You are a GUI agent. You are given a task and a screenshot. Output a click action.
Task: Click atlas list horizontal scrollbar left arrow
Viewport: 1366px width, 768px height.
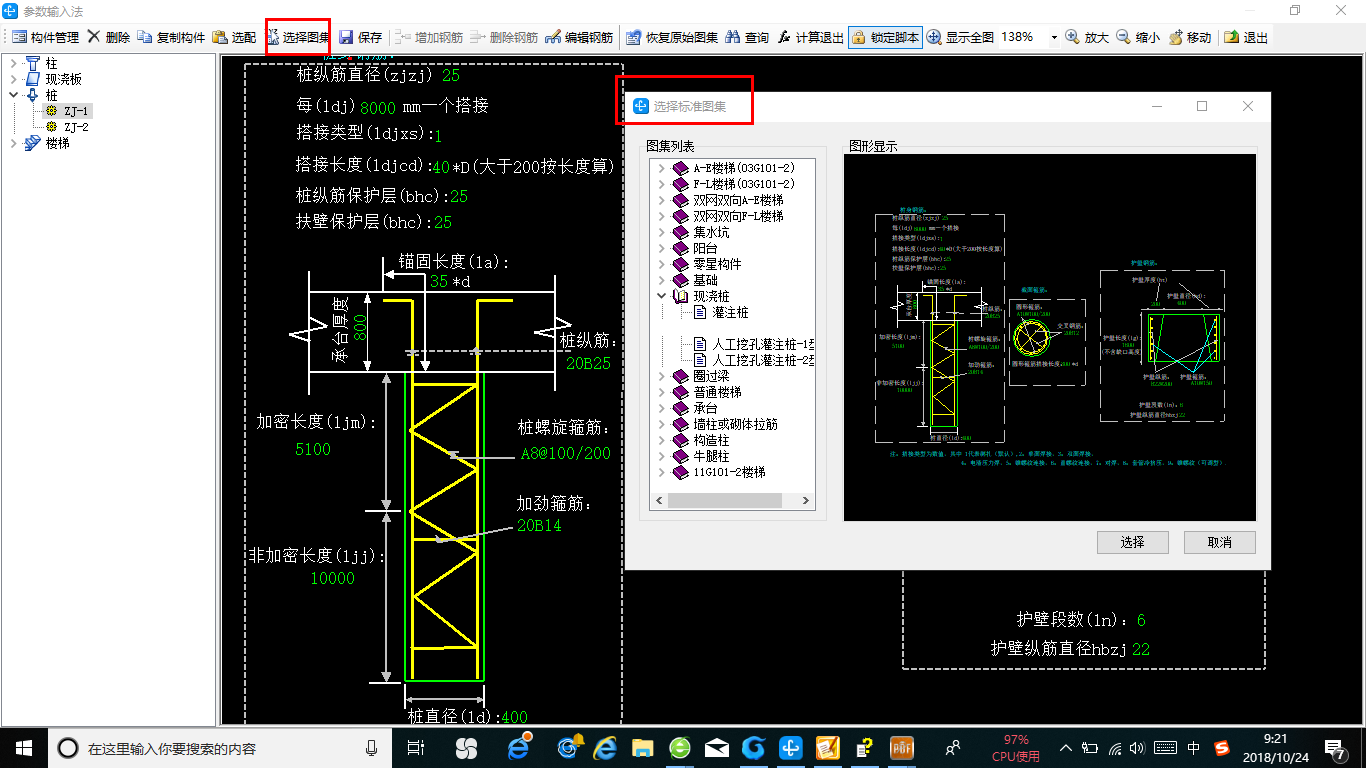659,500
